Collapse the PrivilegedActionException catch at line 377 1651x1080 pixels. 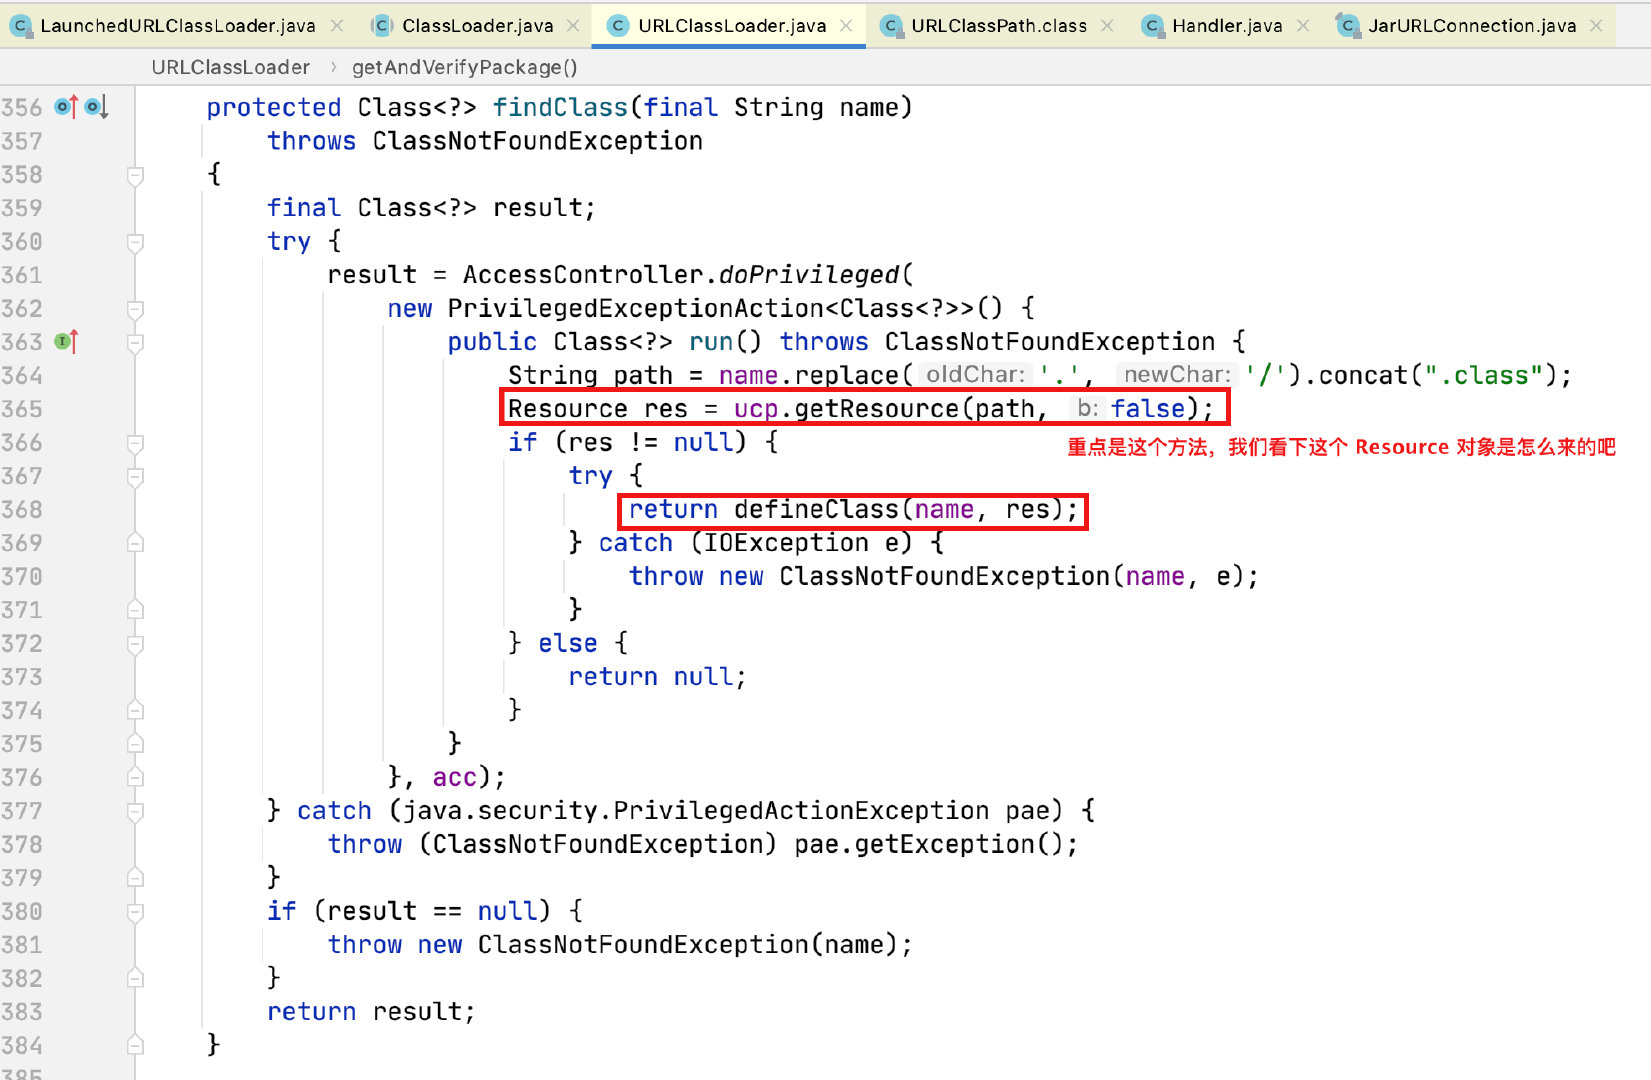tap(135, 811)
